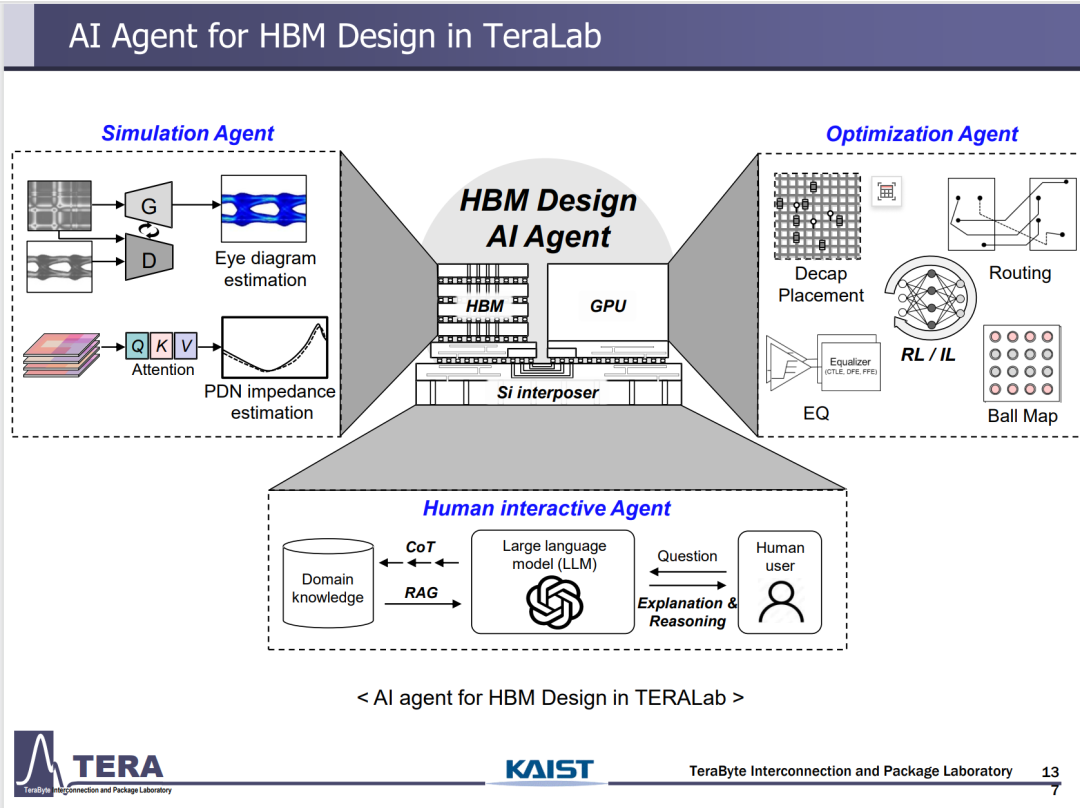Click the Human user text
1080x808 pixels.
780,557
